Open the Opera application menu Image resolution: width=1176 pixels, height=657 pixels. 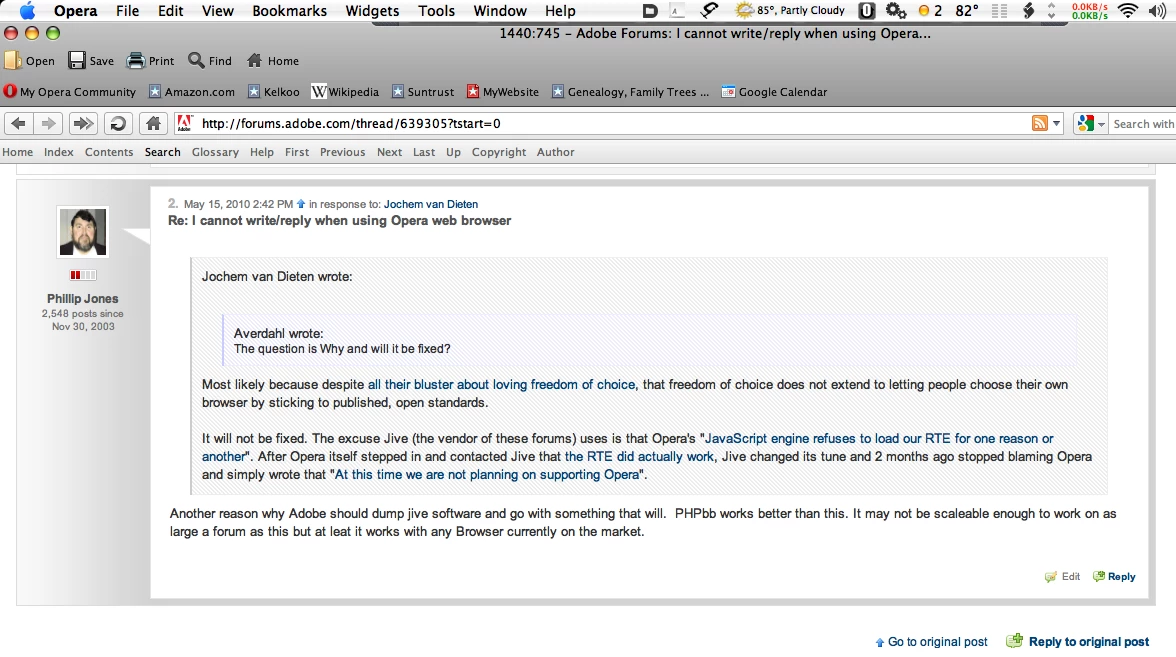(x=75, y=10)
